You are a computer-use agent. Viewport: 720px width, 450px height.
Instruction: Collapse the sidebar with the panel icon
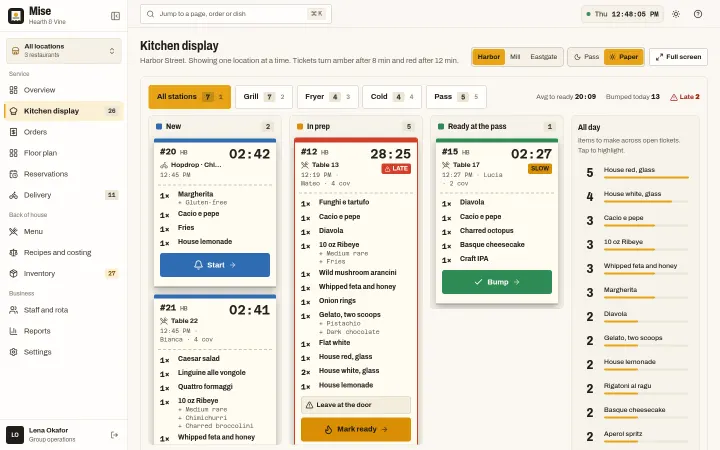pos(115,16)
